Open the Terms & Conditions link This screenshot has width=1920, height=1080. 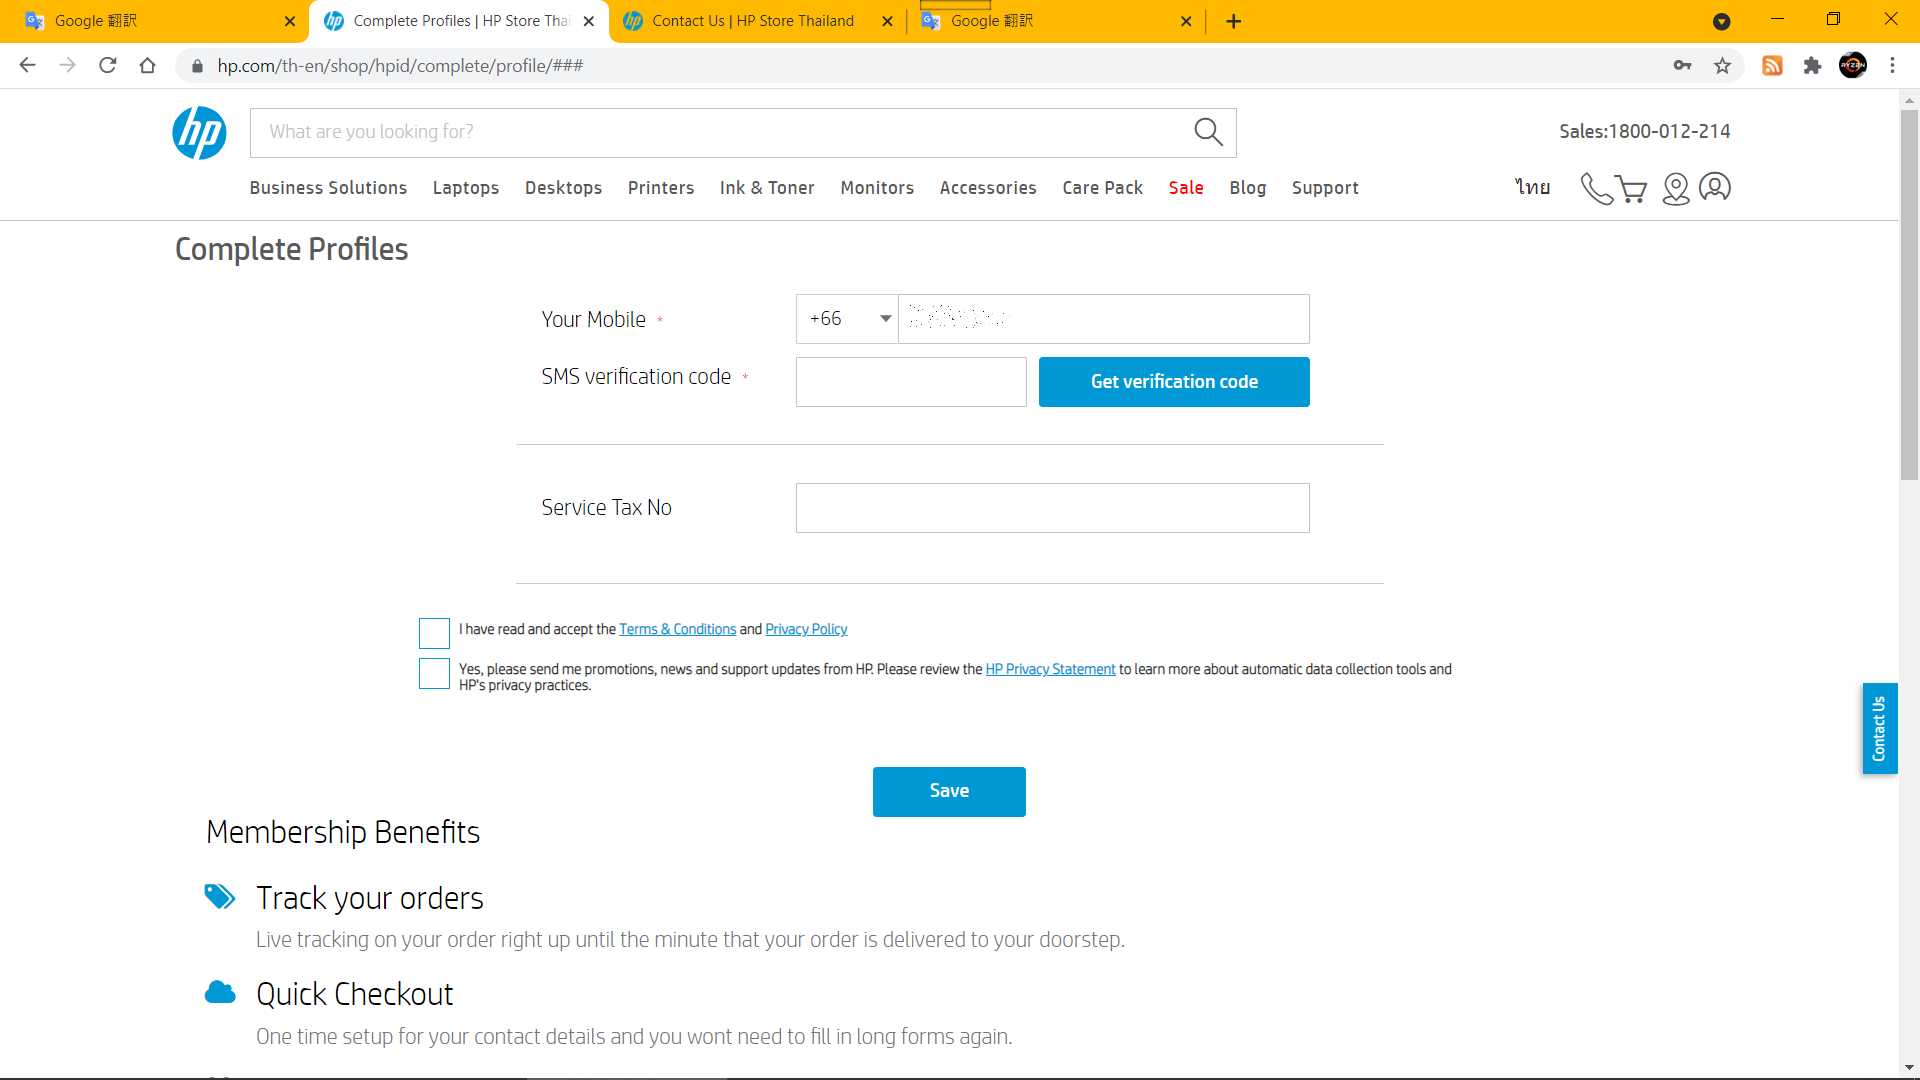677,629
